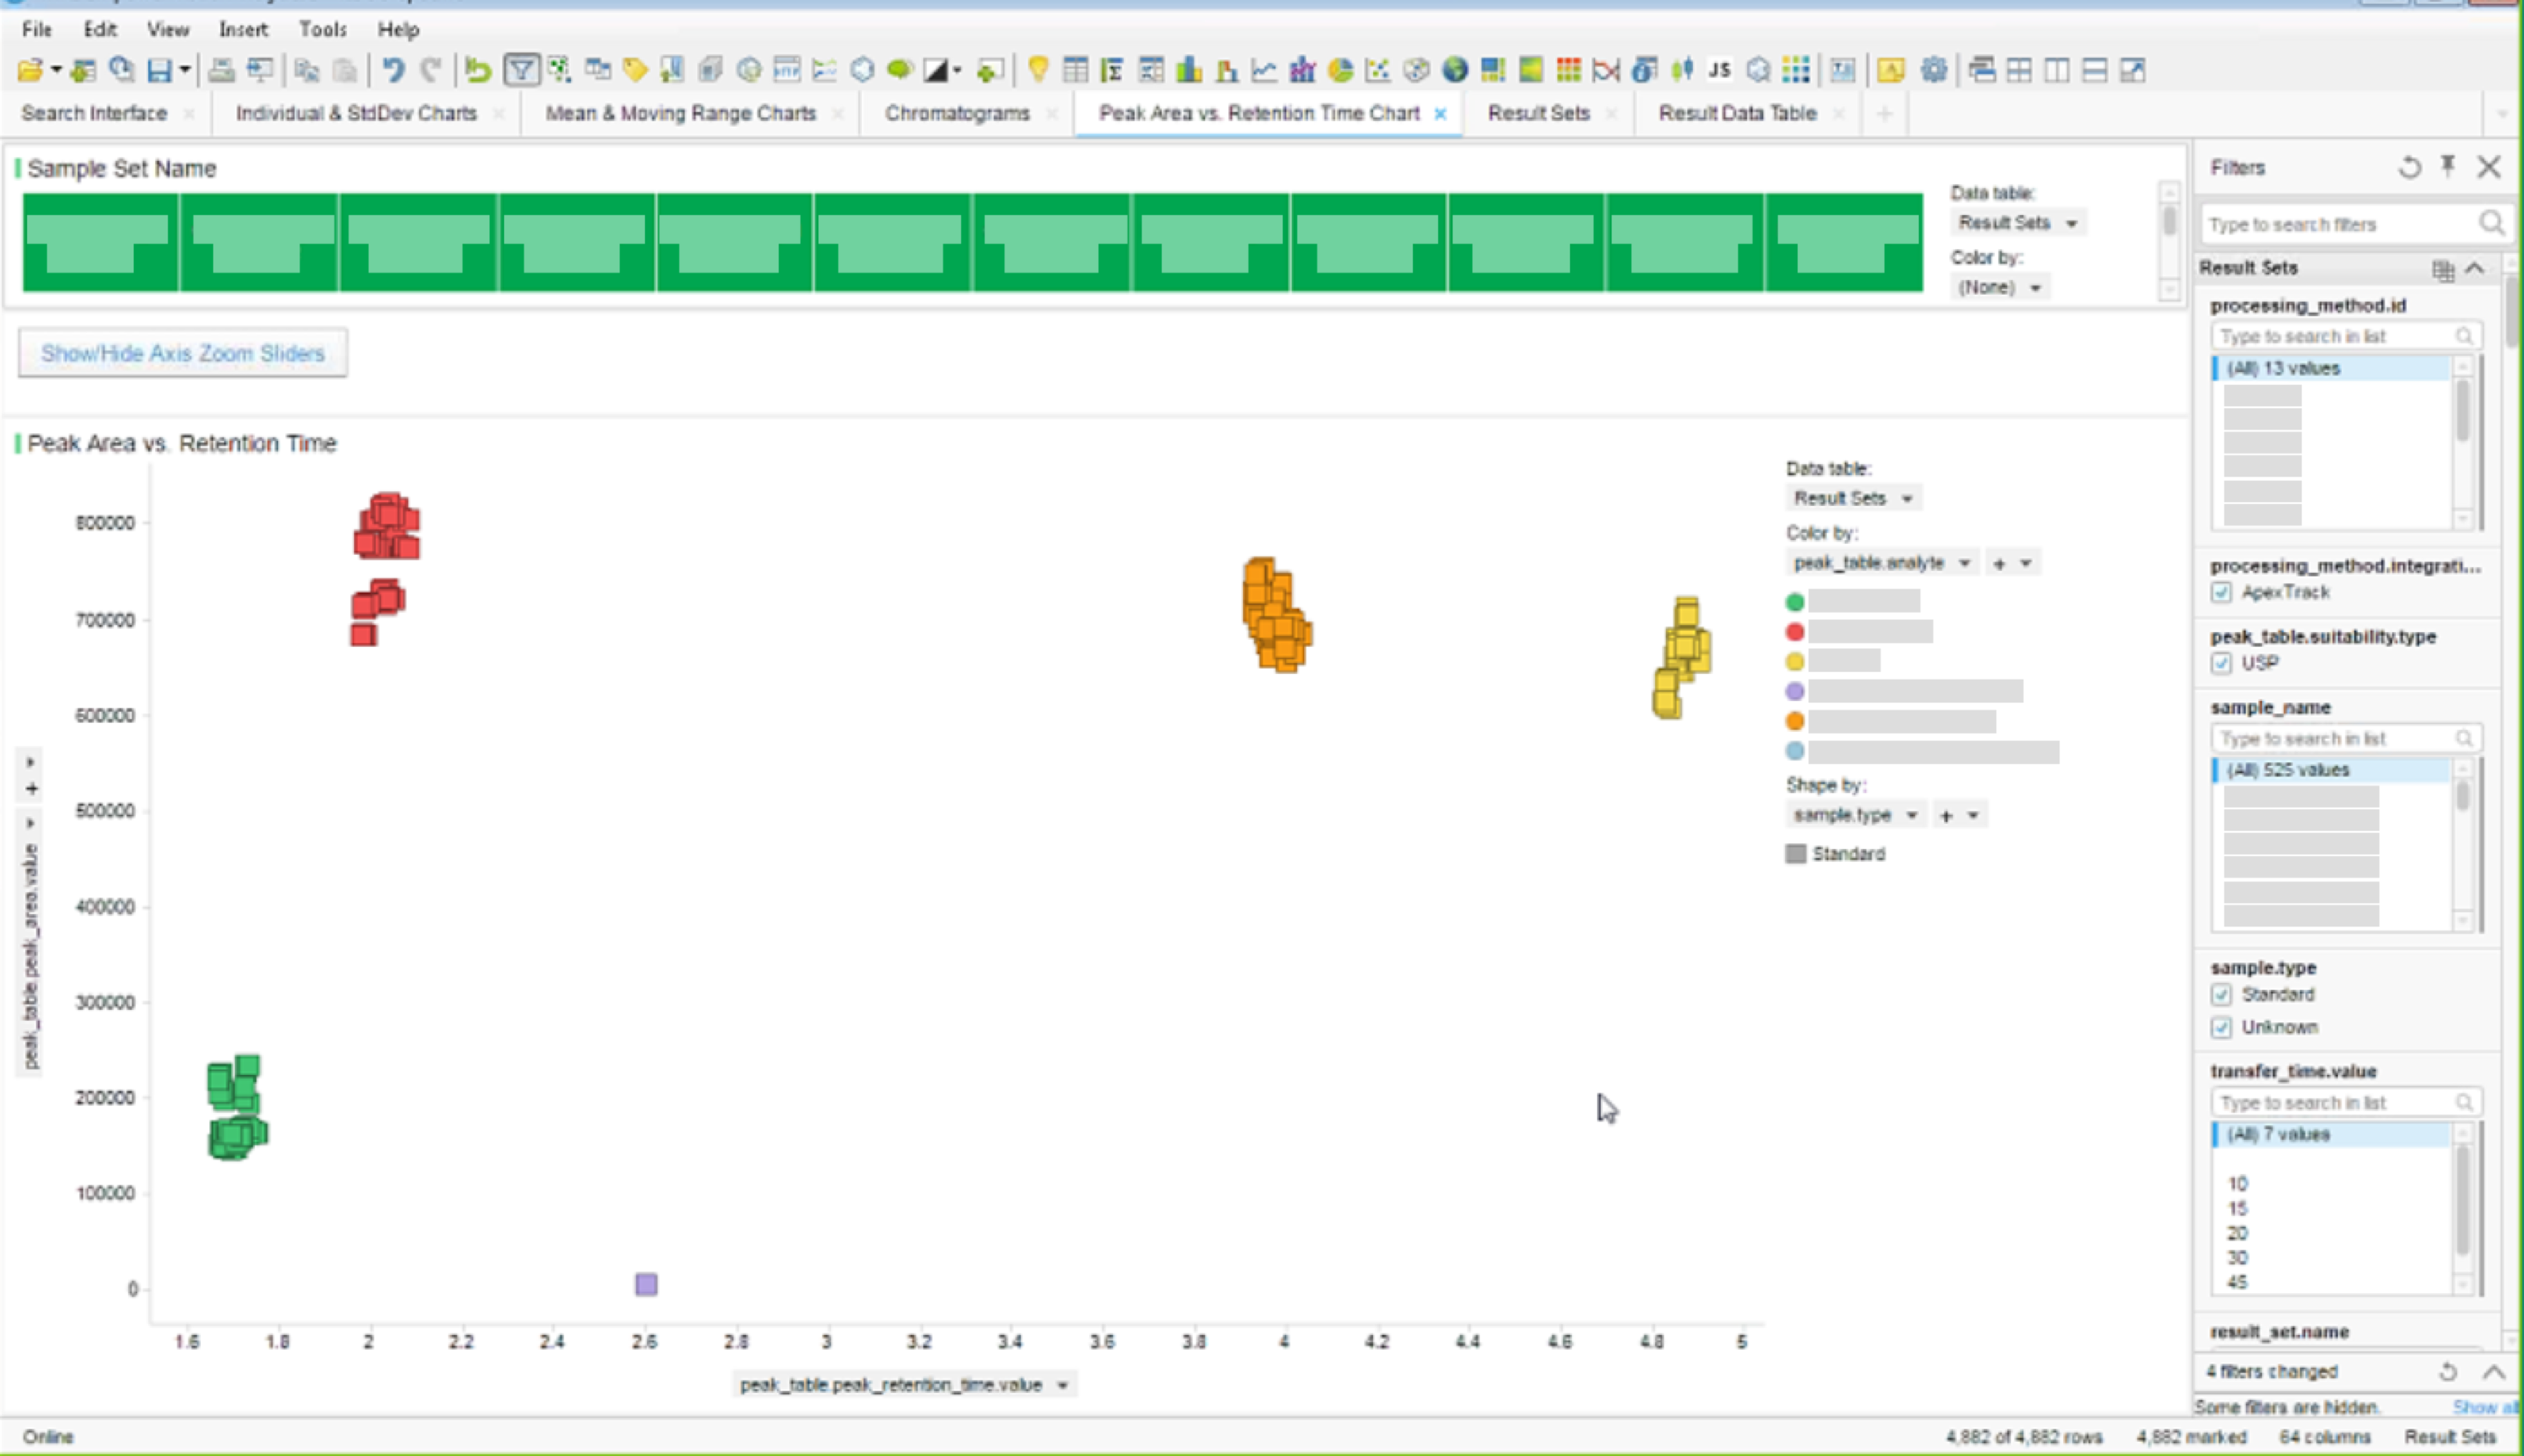The image size is (2524, 1456).
Task: Click the map chart globe icon
Action: tap(1455, 70)
